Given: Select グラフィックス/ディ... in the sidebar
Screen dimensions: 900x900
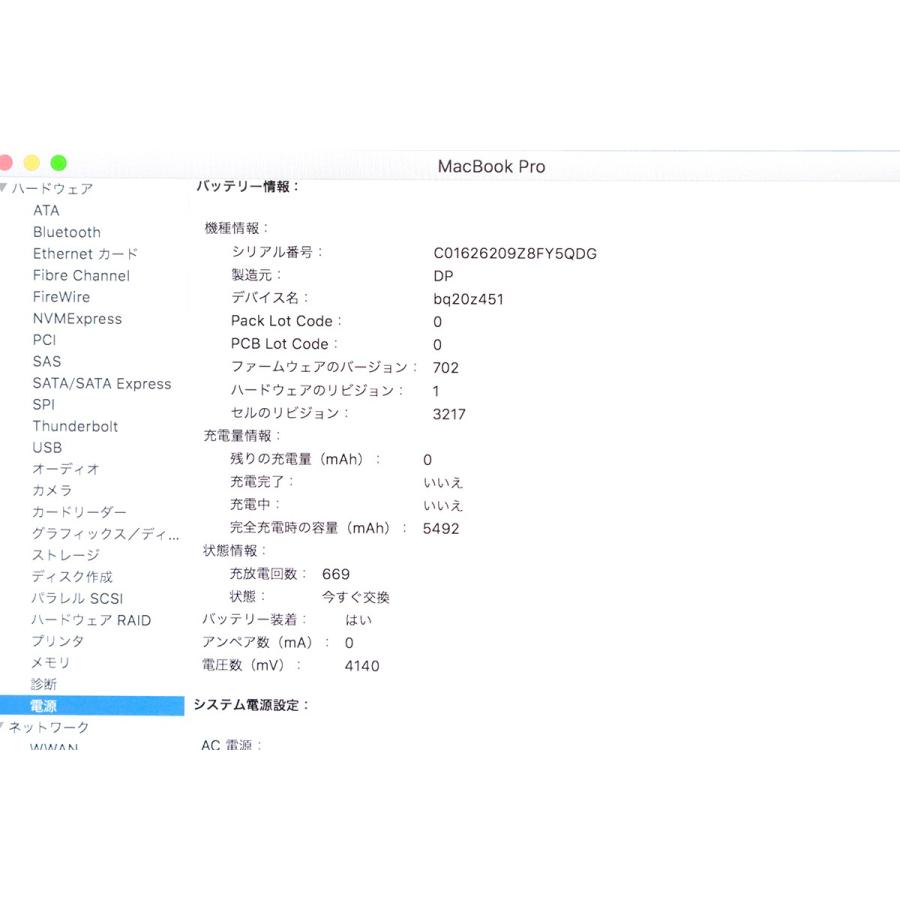Looking at the screenshot, I should click(x=106, y=534).
